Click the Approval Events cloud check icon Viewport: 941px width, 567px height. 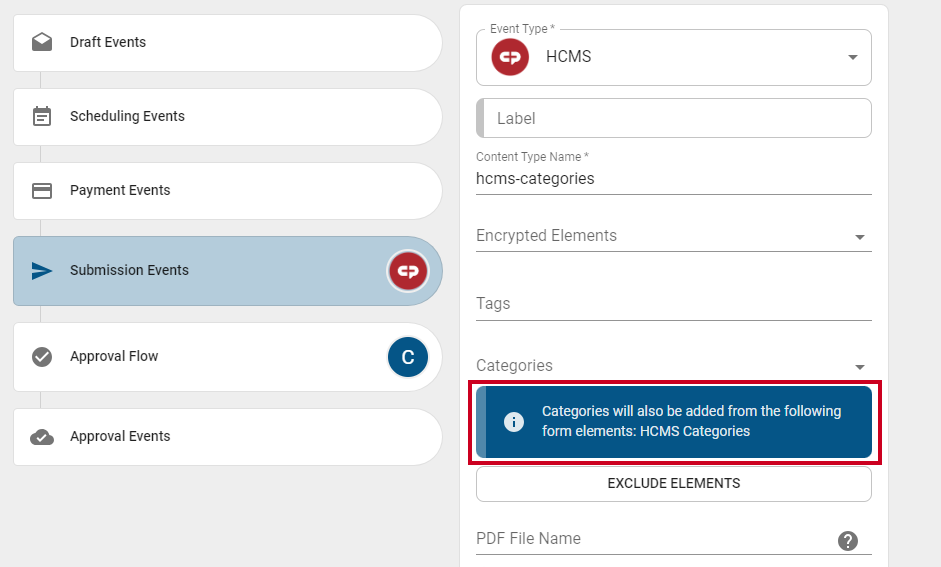[41, 437]
